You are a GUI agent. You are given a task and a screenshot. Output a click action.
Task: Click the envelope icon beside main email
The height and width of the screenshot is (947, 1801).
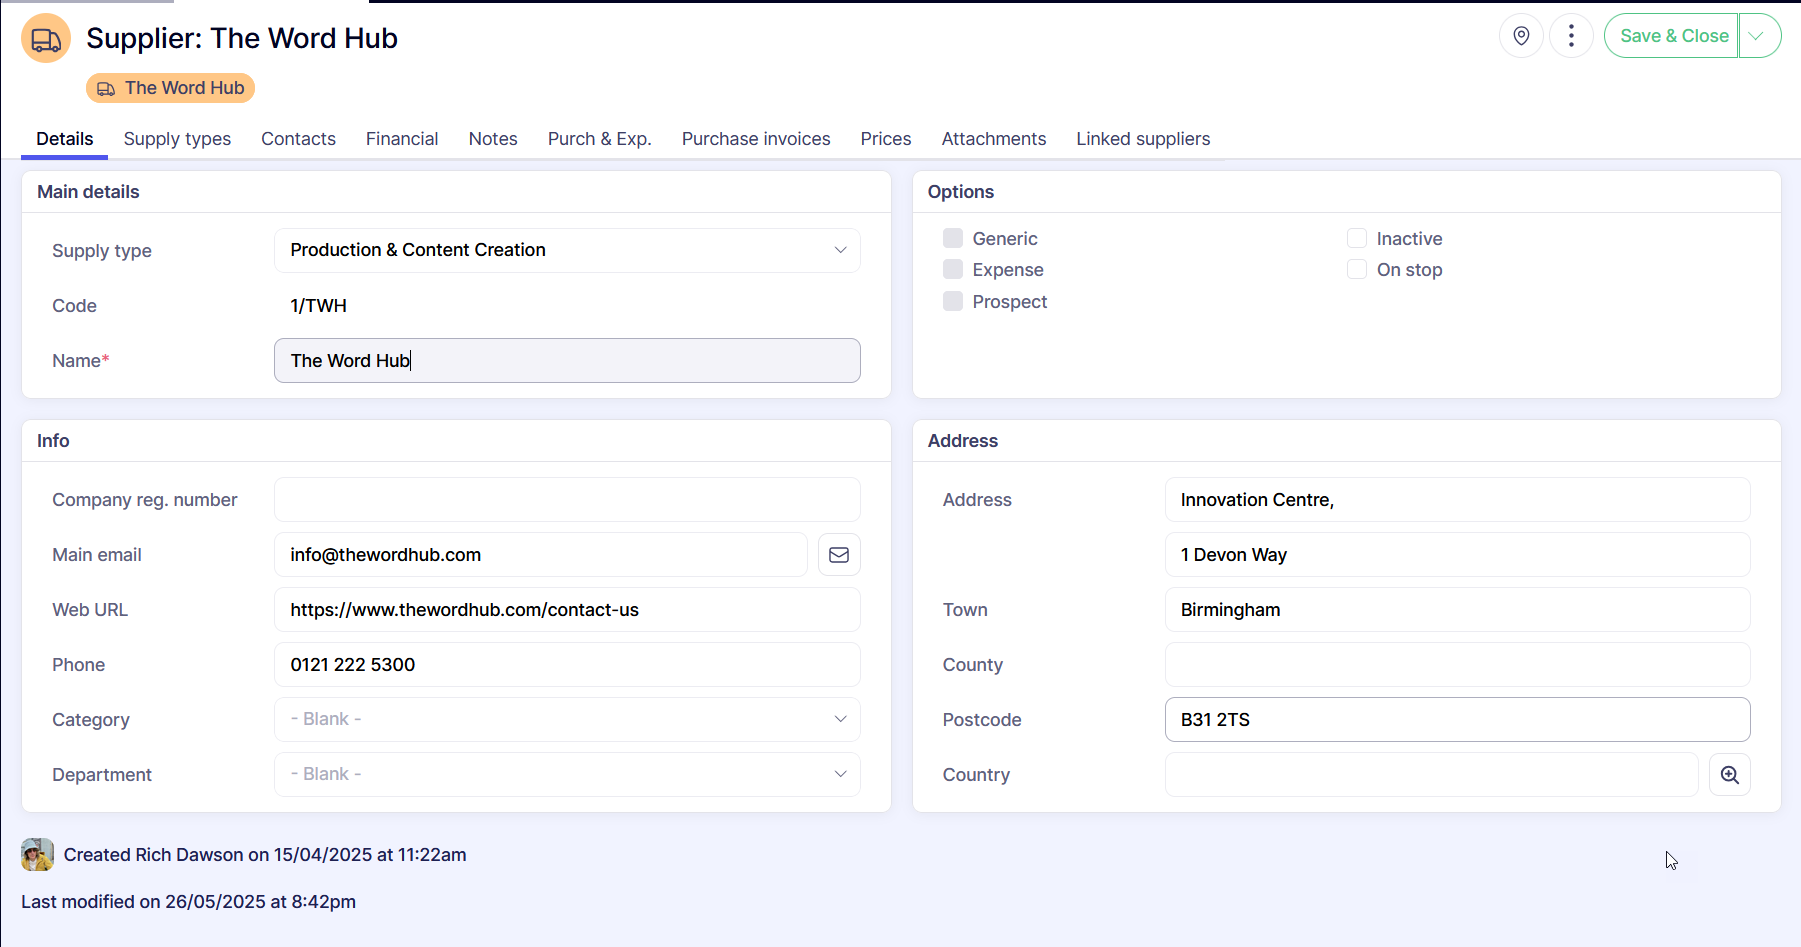[839, 555]
